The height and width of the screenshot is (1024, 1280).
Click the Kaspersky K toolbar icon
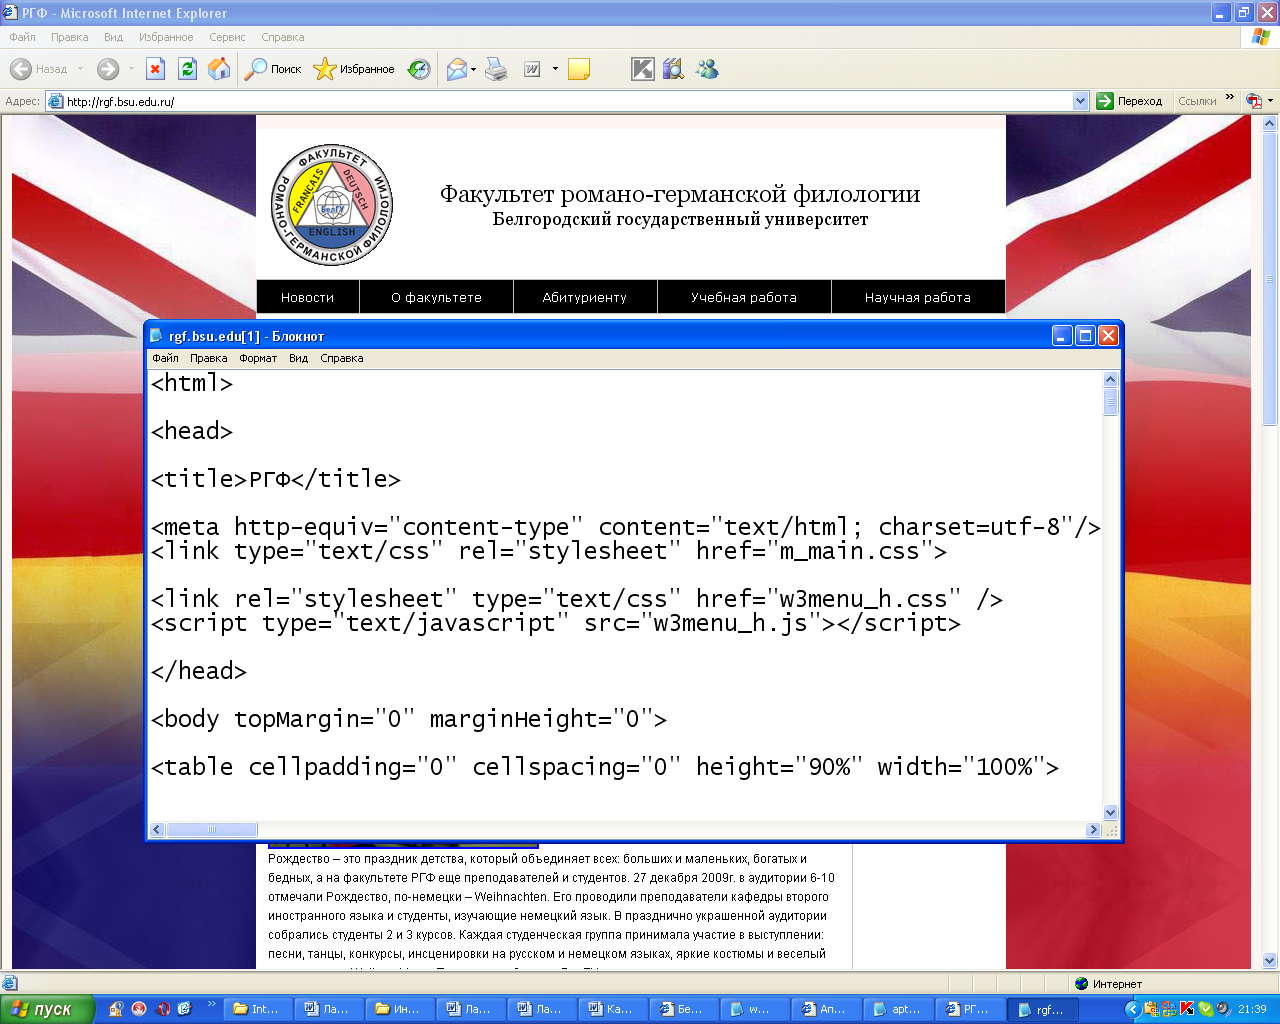[x=643, y=69]
